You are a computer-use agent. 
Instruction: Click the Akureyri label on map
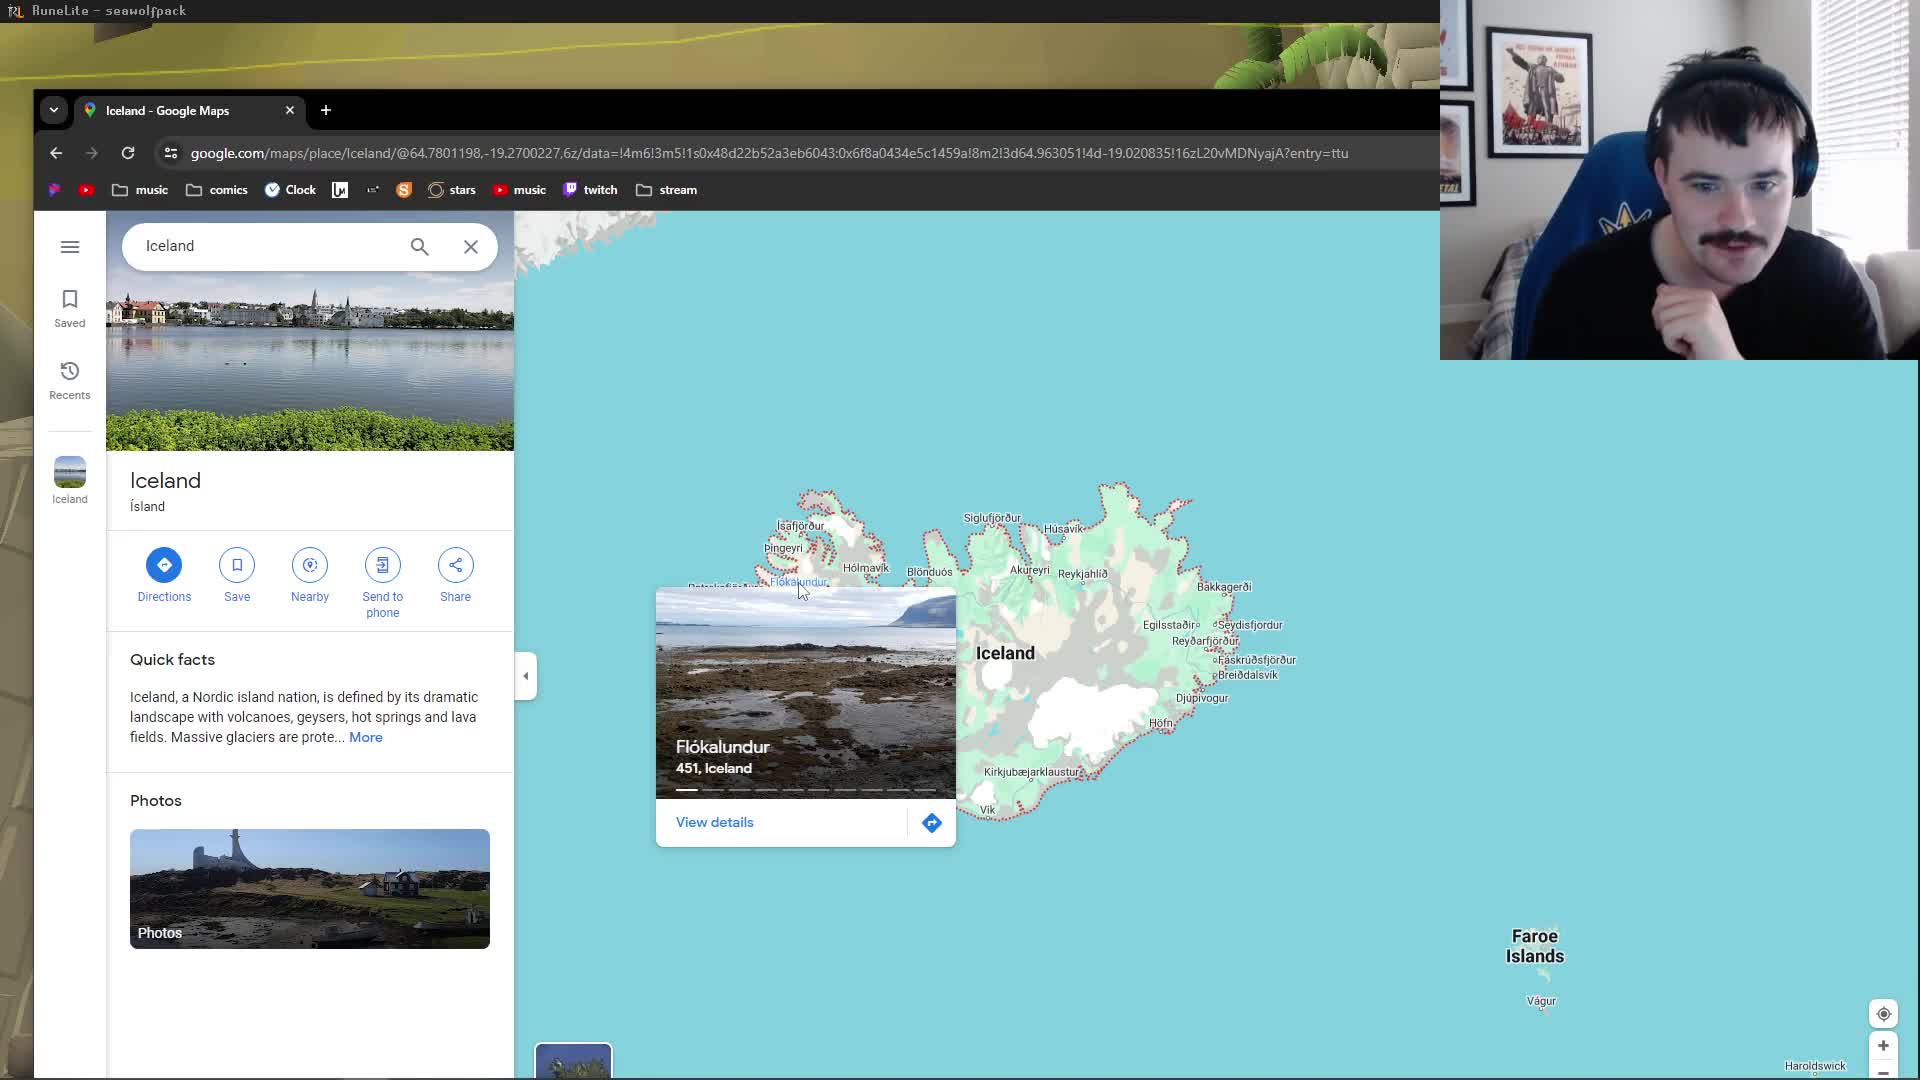click(x=1030, y=570)
